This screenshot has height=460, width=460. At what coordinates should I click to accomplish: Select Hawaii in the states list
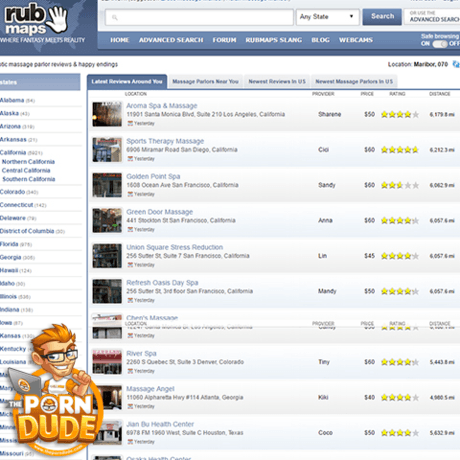tap(9, 270)
